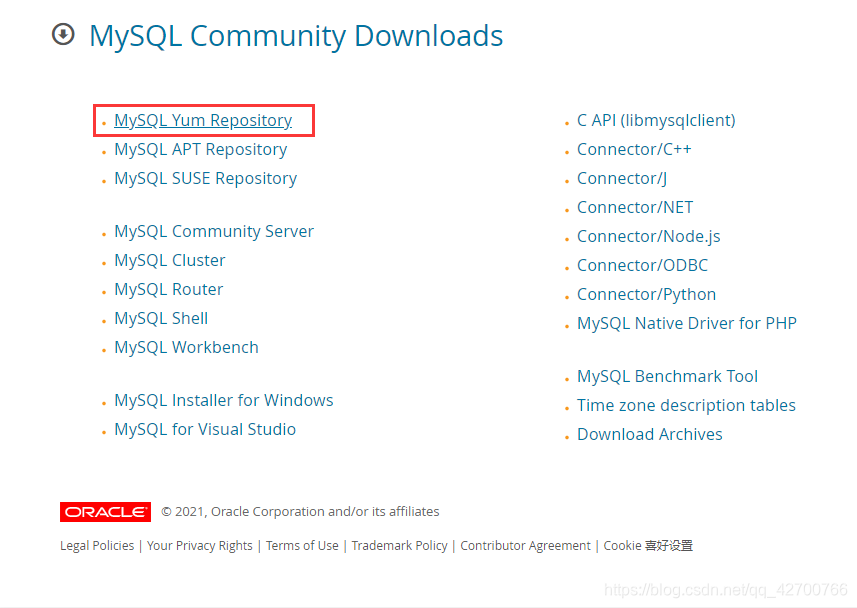This screenshot has width=857, height=608.
Task: Go to MySQL Community Server downloads
Action: (214, 231)
